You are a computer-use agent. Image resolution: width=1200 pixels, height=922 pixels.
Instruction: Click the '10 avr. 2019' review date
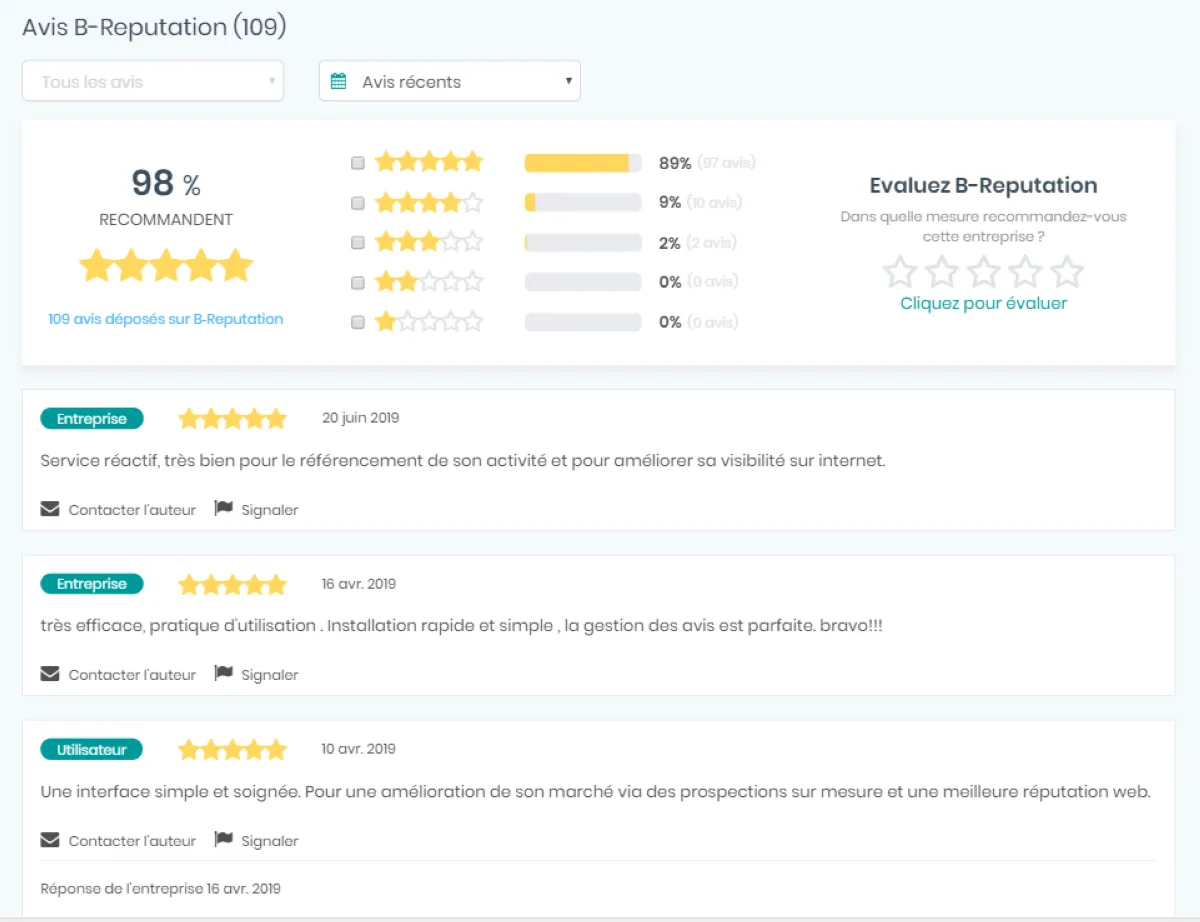click(359, 748)
